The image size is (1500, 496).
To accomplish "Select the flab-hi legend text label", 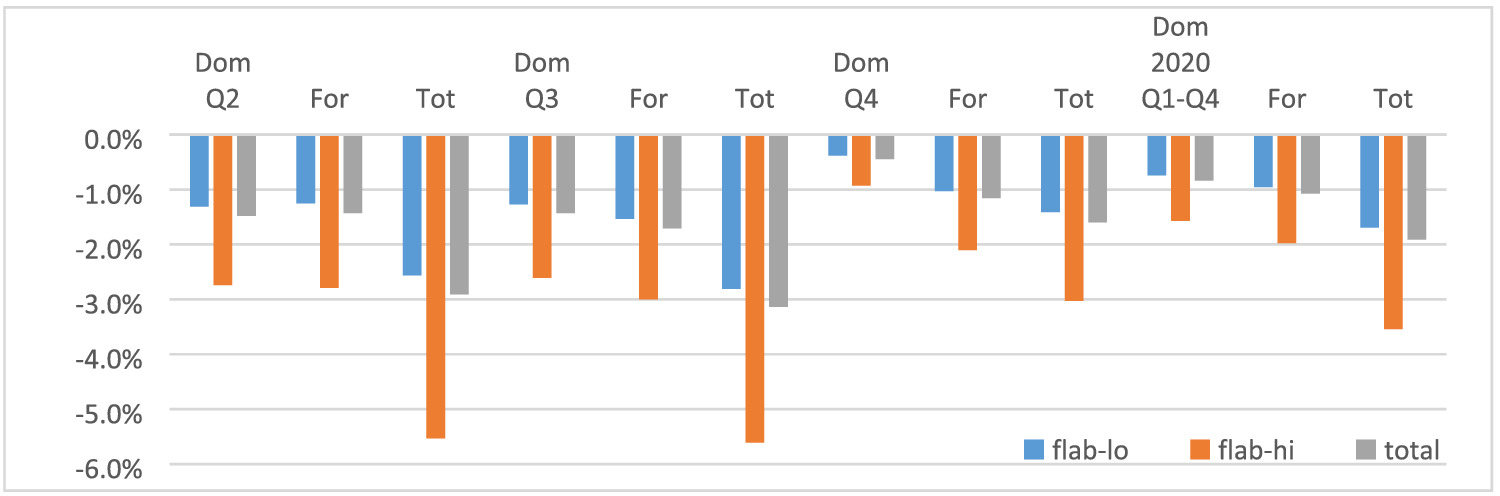I will 1257,450.
